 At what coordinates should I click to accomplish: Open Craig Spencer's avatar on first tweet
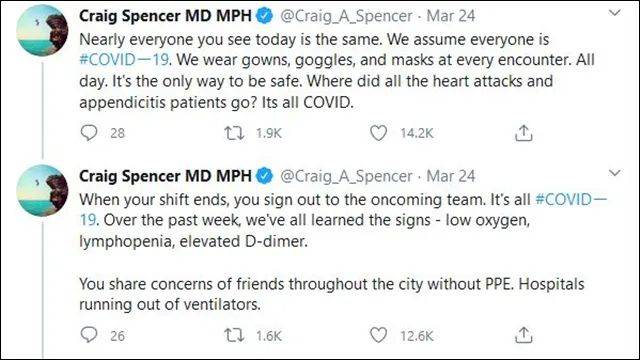point(42,31)
